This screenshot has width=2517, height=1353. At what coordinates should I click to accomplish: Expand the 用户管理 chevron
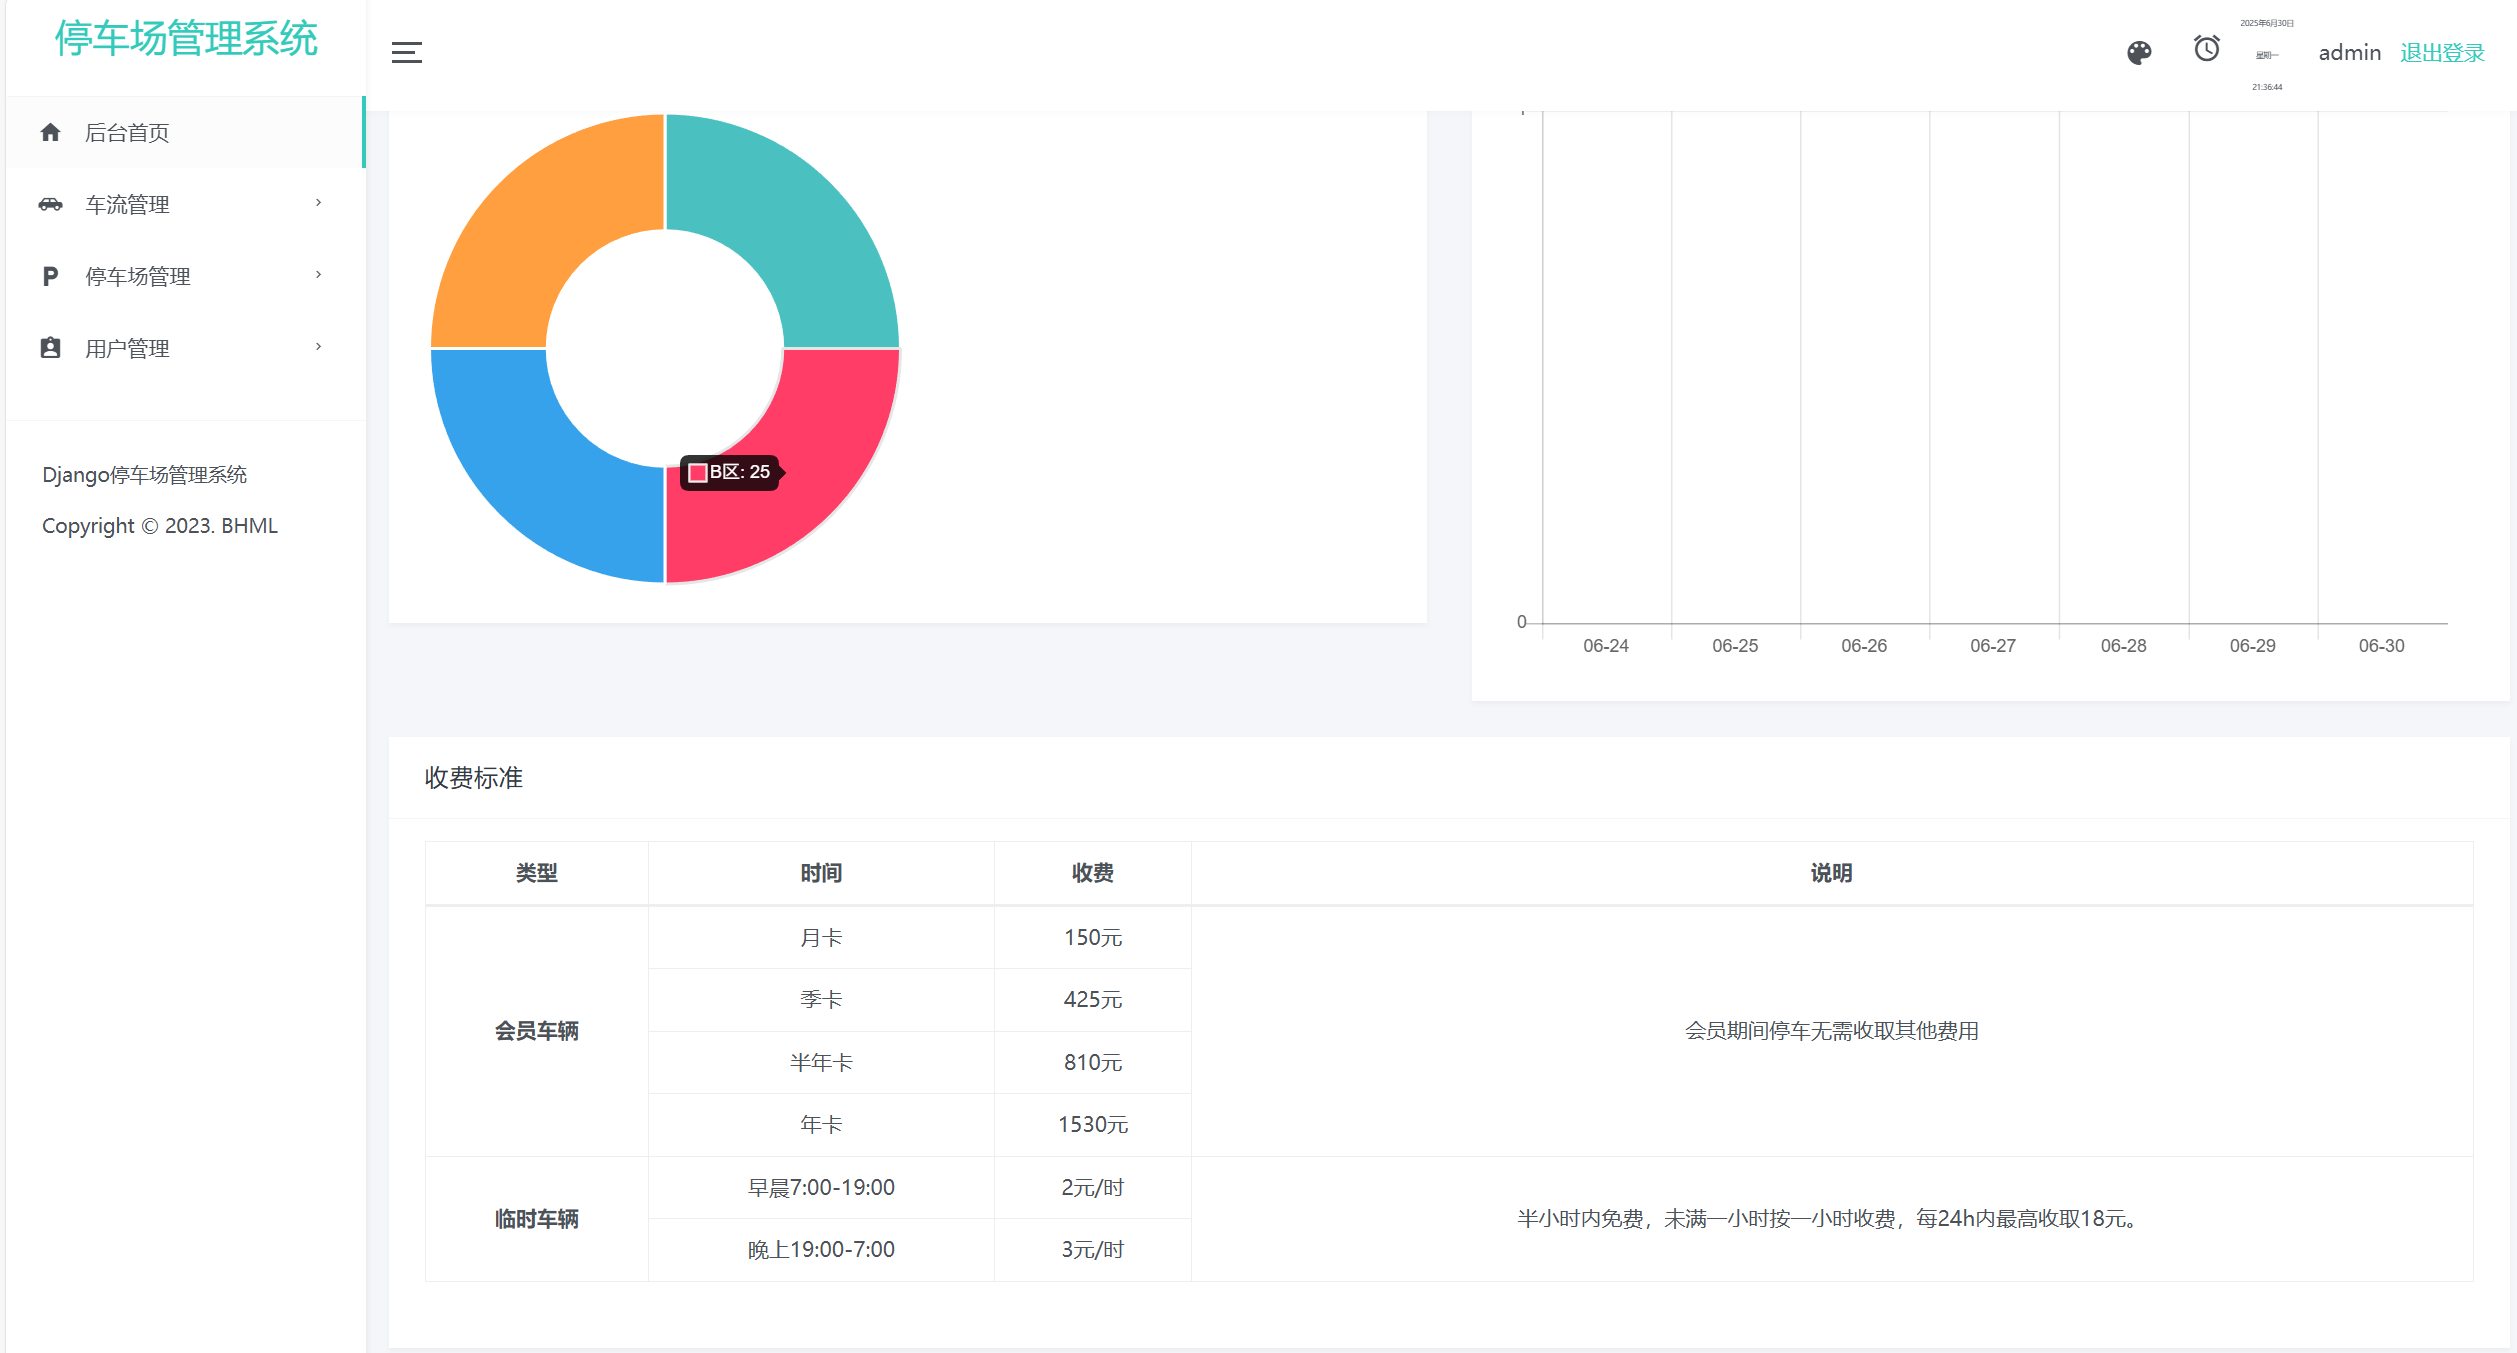(319, 347)
